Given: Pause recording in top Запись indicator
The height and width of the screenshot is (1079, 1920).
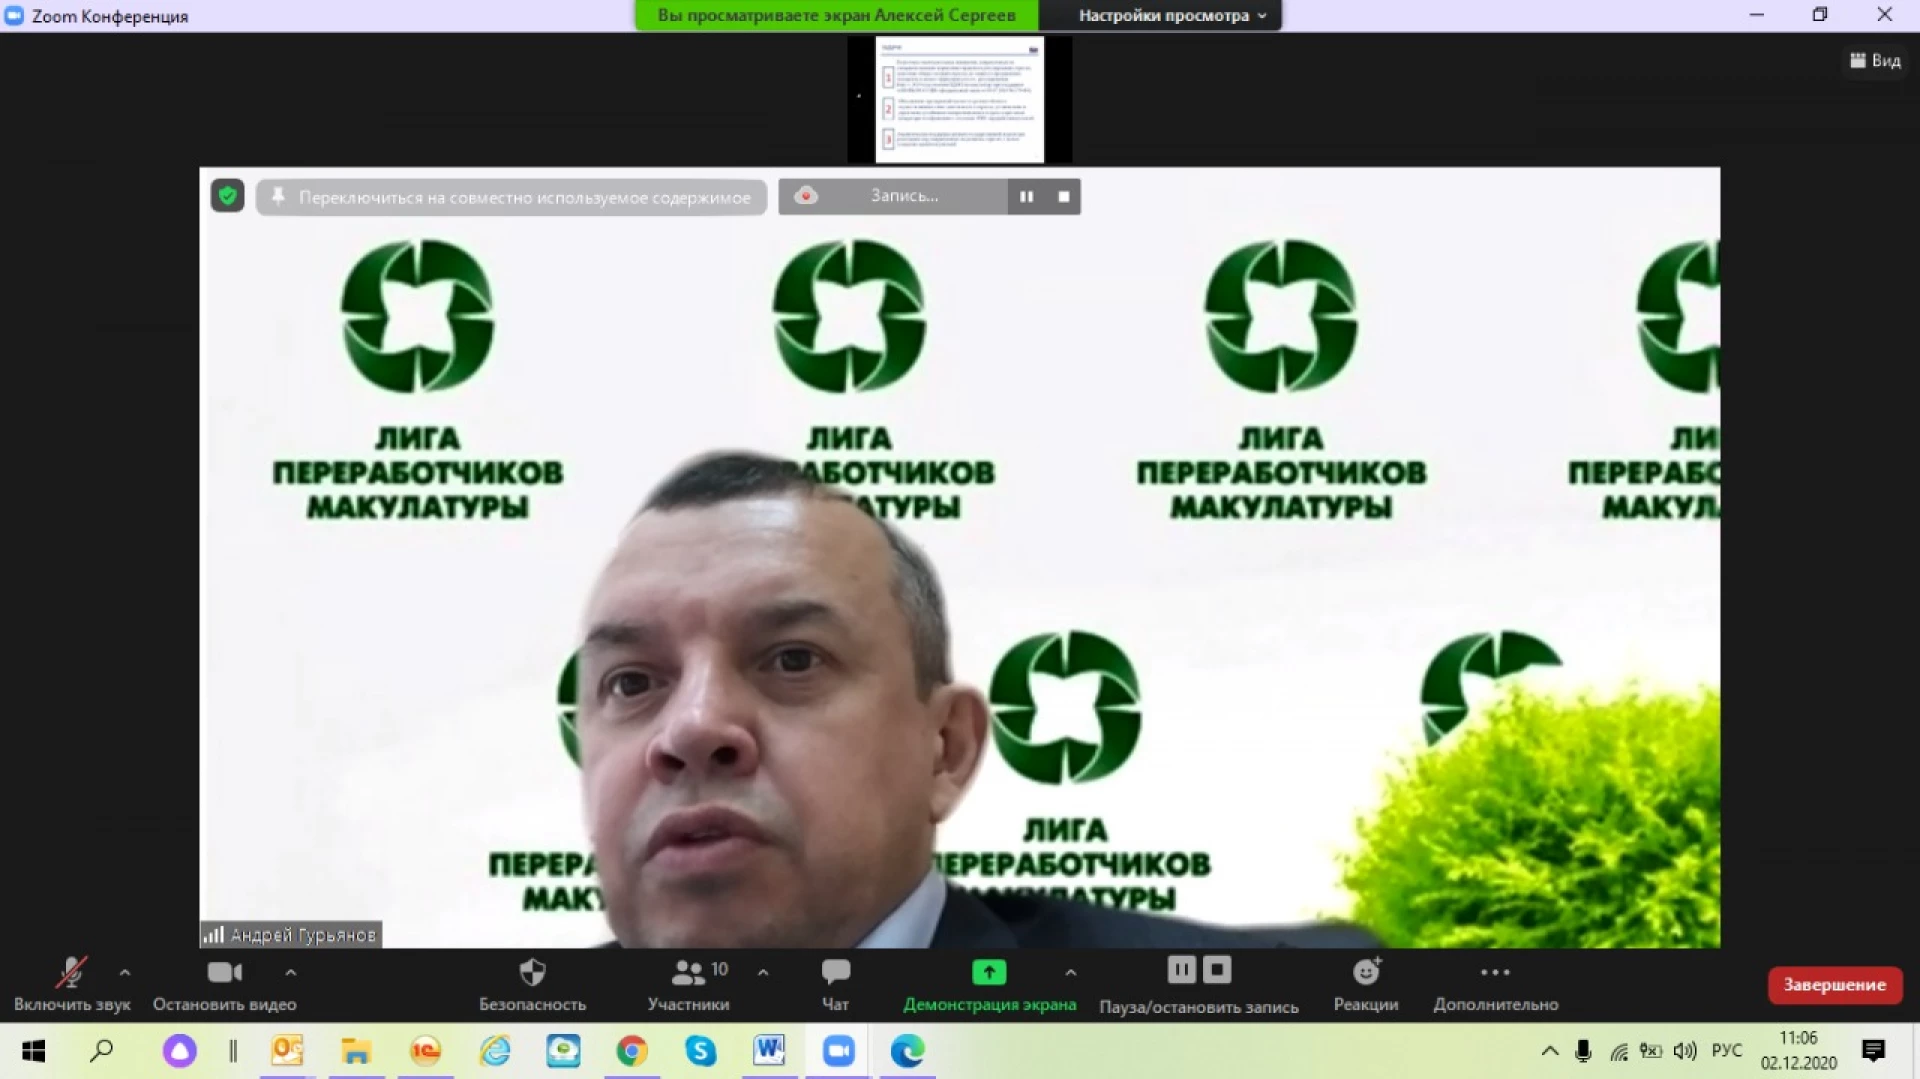Looking at the screenshot, I should pyautogui.click(x=1026, y=197).
